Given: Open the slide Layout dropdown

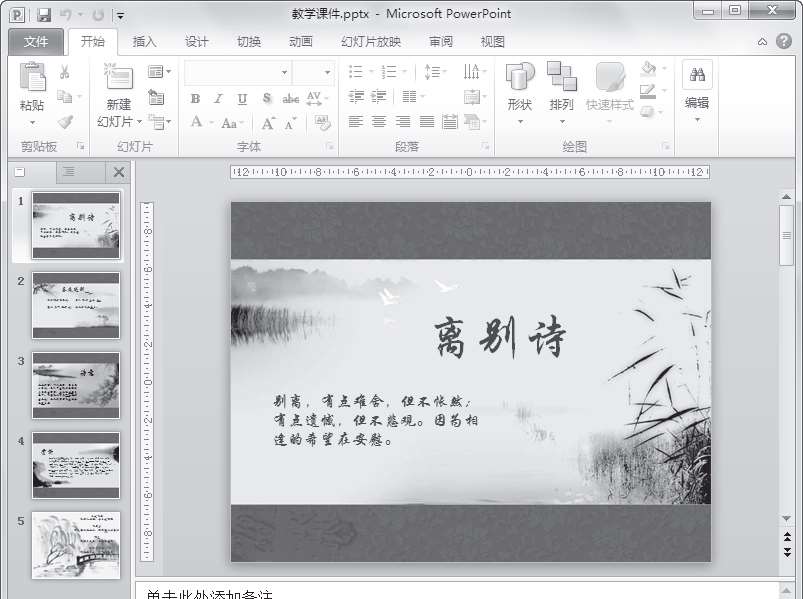Looking at the screenshot, I should tap(159, 72).
